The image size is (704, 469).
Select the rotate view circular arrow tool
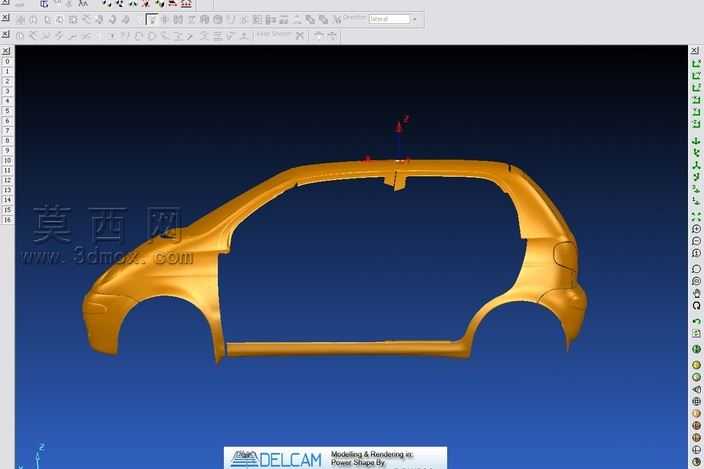[696, 305]
